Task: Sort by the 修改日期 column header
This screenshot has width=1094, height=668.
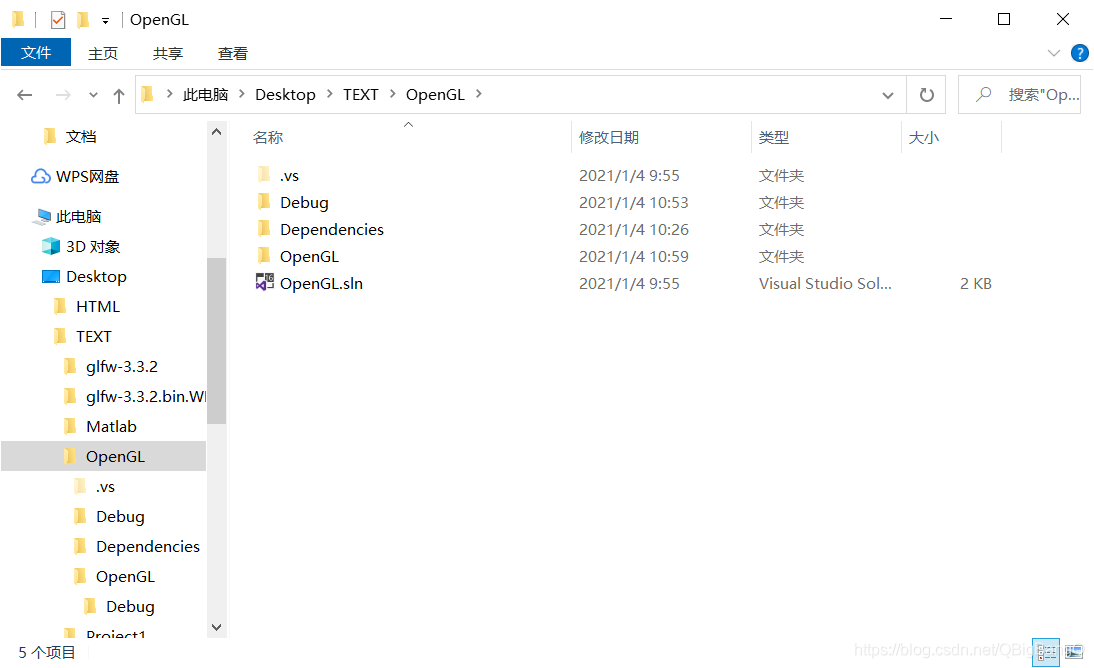Action: tap(608, 138)
